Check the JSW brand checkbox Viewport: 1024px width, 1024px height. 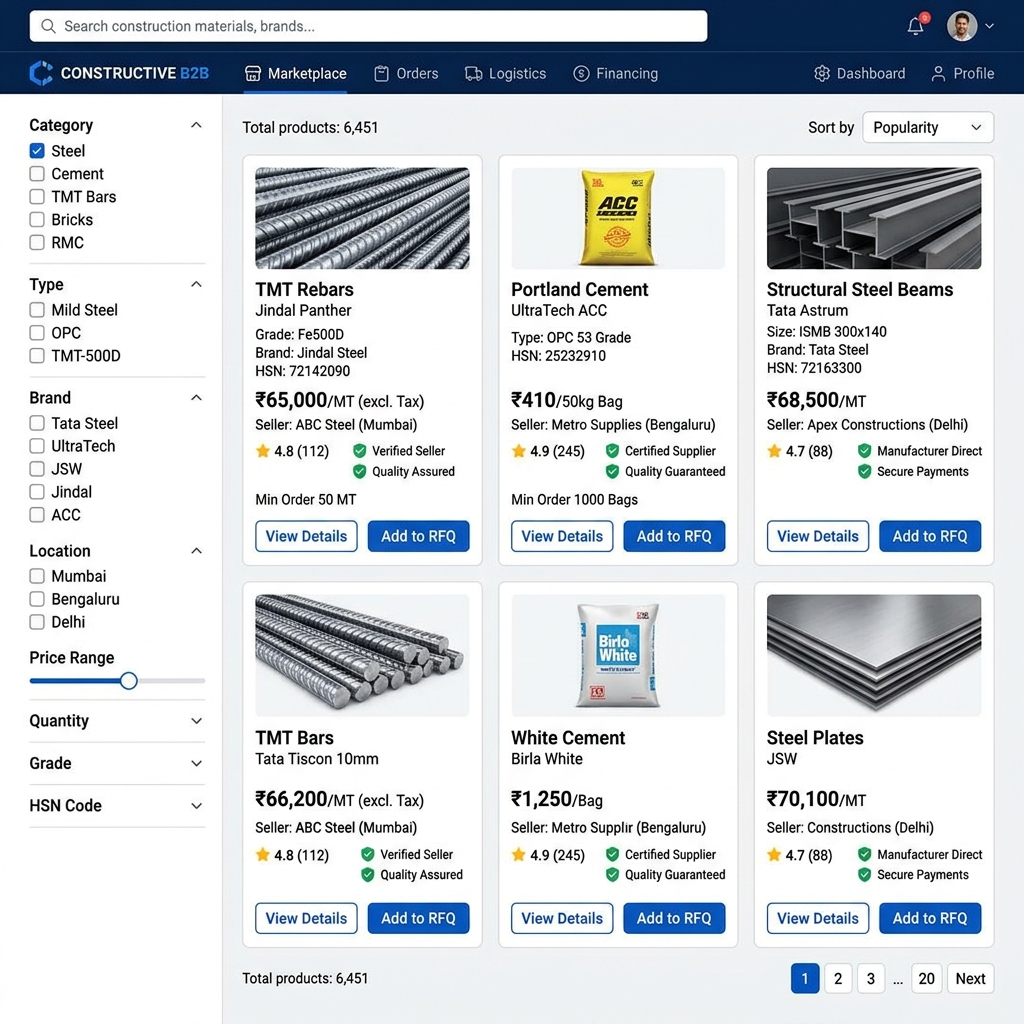tap(37, 469)
